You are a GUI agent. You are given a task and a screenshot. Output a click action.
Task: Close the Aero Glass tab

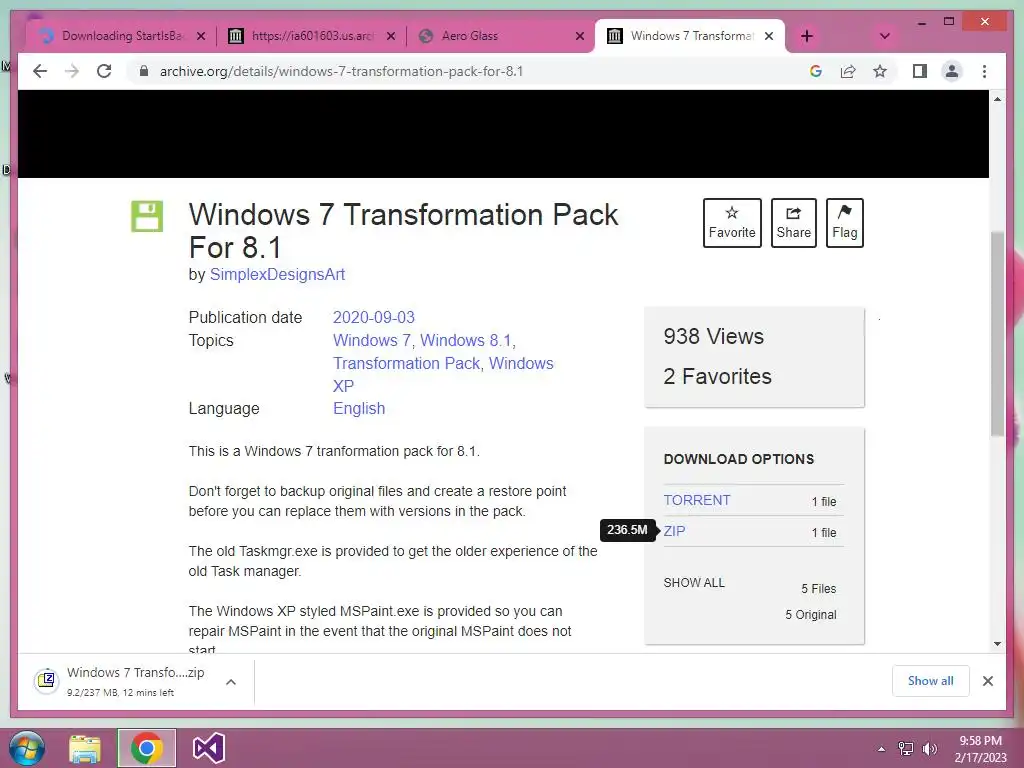[579, 36]
